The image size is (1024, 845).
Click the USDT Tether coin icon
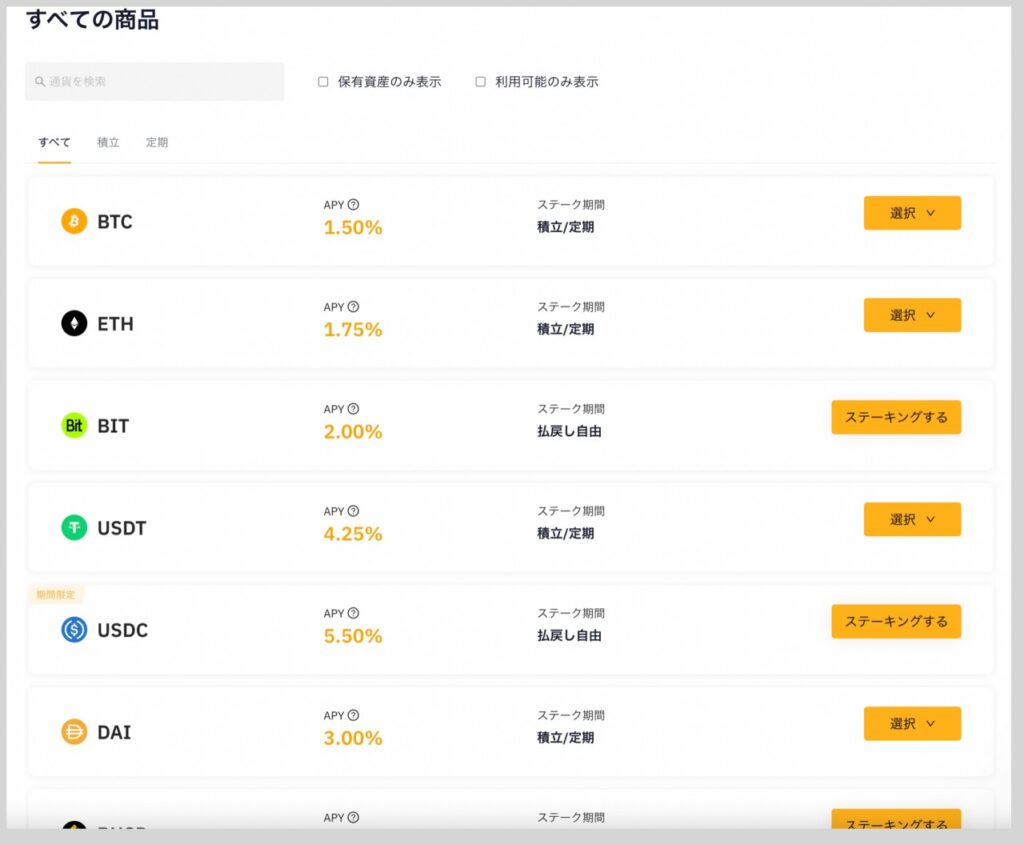(73, 528)
